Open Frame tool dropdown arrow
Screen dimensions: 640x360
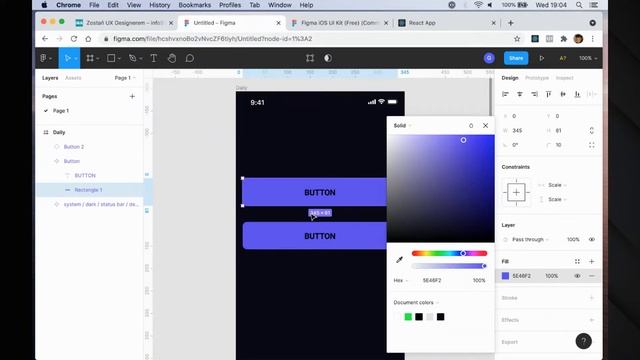pos(98,59)
